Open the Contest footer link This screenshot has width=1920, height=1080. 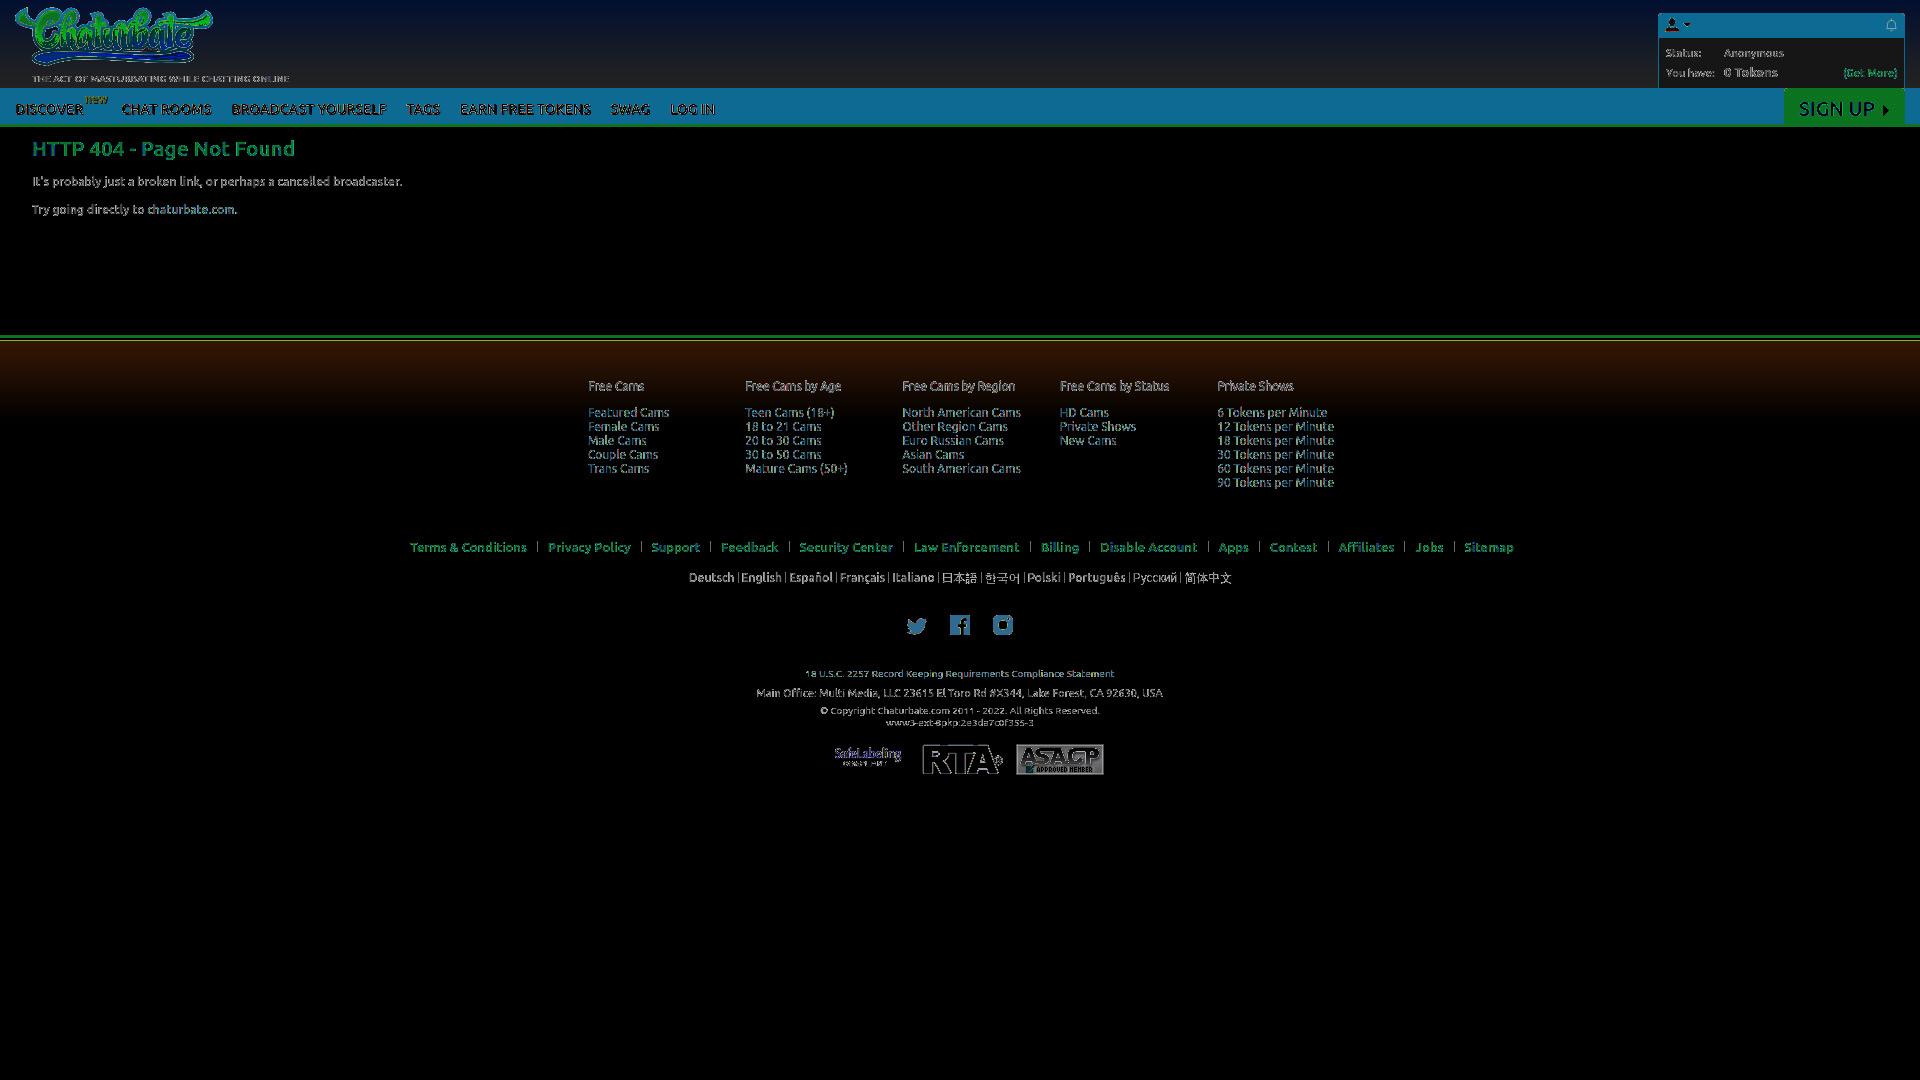[1293, 547]
